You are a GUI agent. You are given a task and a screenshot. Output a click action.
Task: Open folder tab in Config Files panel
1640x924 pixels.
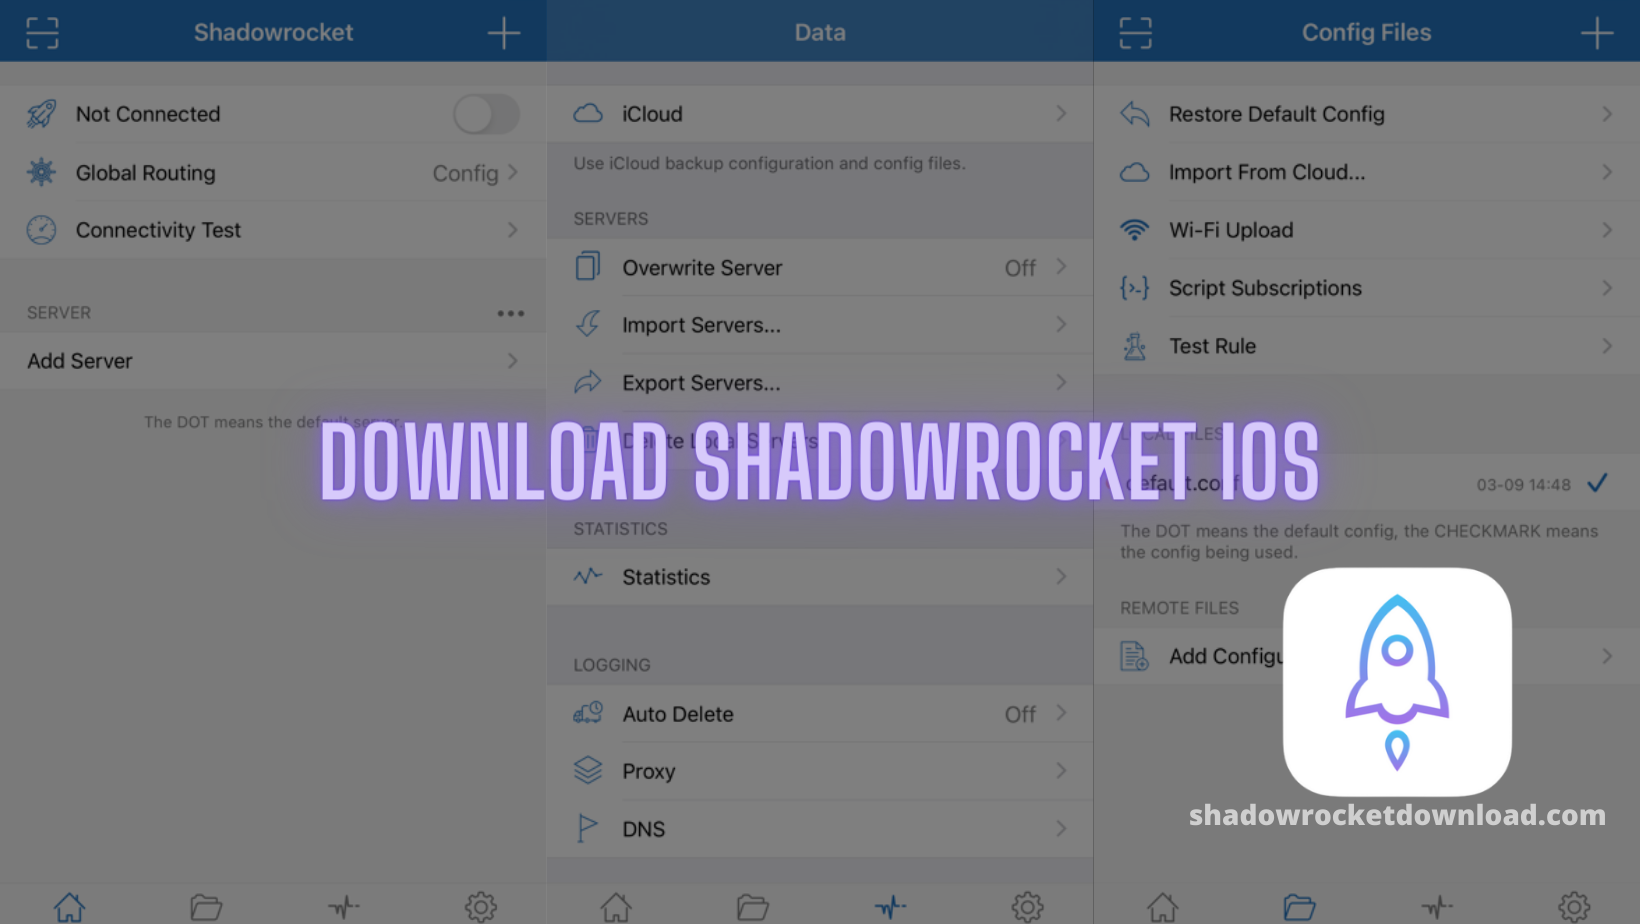pos(1299,907)
